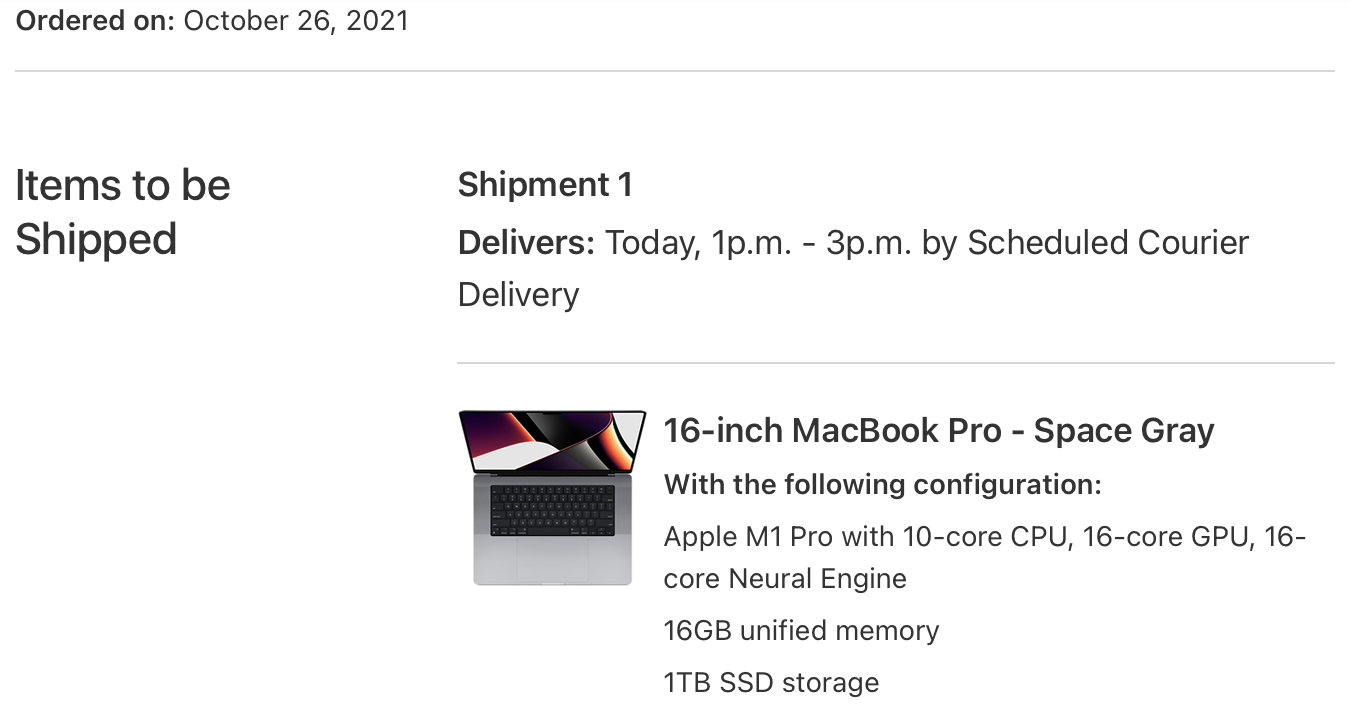Click the divider line under the delivery details
Screen dimensions: 1350x710
[x=896, y=362]
